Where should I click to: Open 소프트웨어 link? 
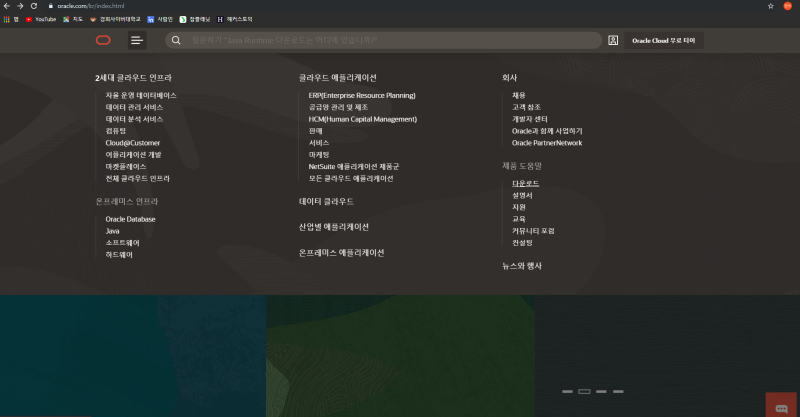coord(122,242)
